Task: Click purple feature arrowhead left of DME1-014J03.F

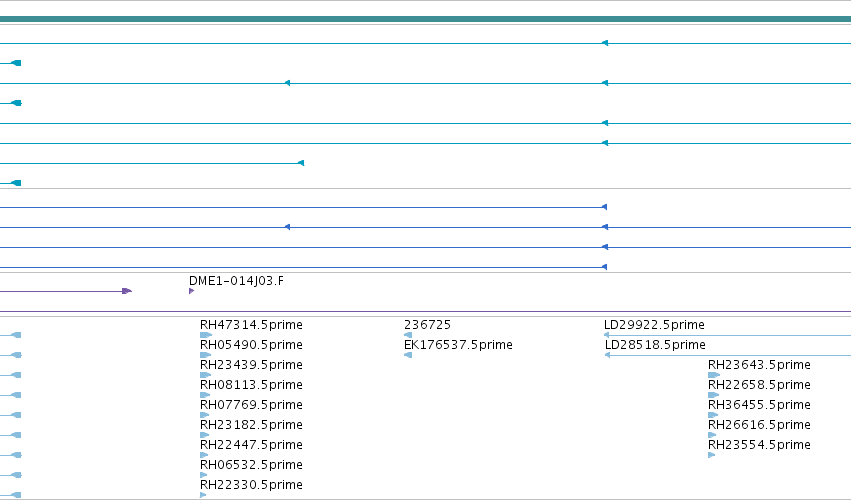Action: (x=127, y=291)
